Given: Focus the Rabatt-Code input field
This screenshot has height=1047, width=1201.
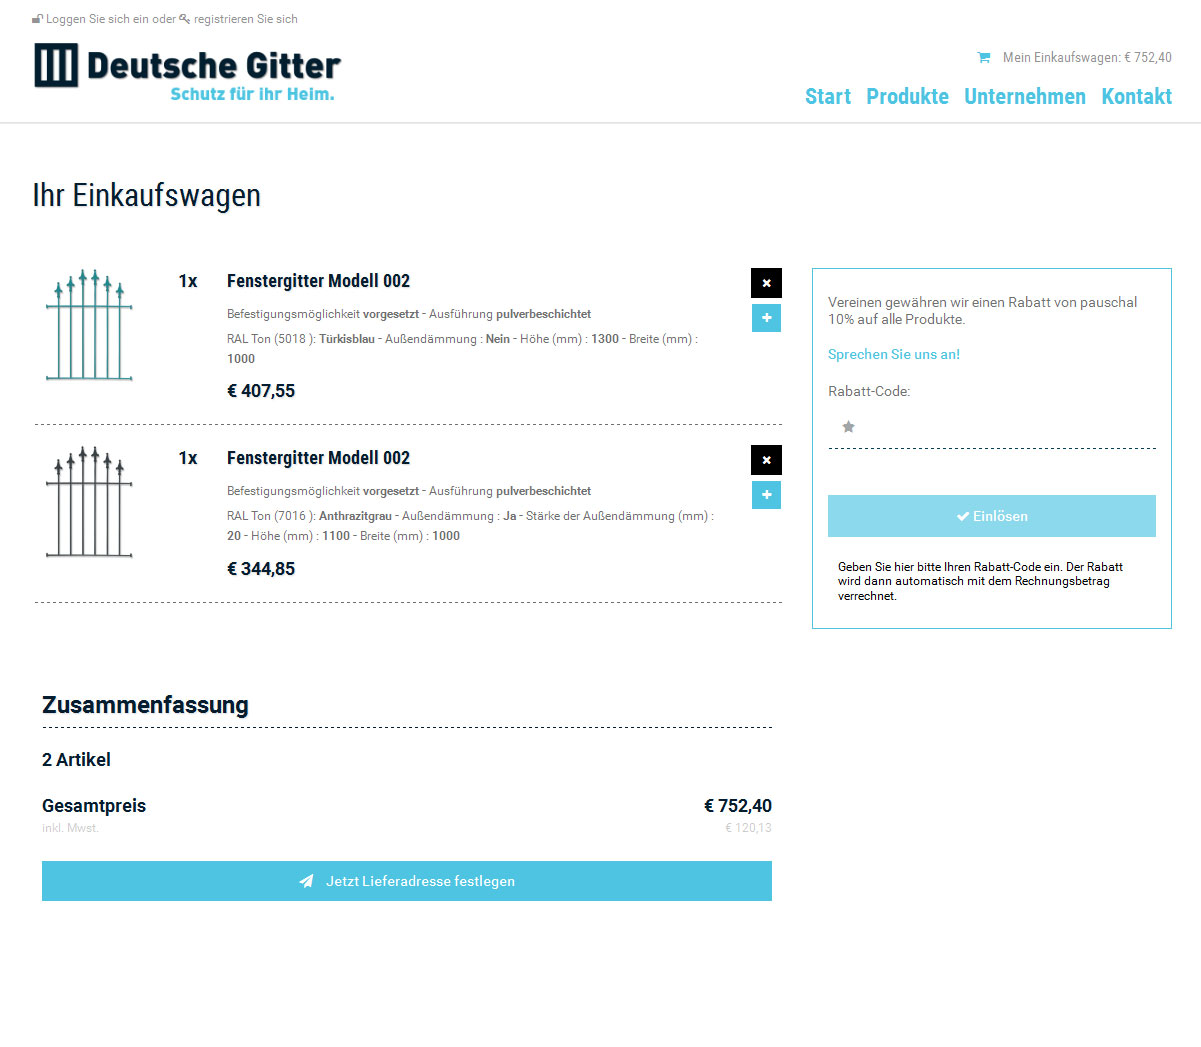Looking at the screenshot, I should pos(992,428).
